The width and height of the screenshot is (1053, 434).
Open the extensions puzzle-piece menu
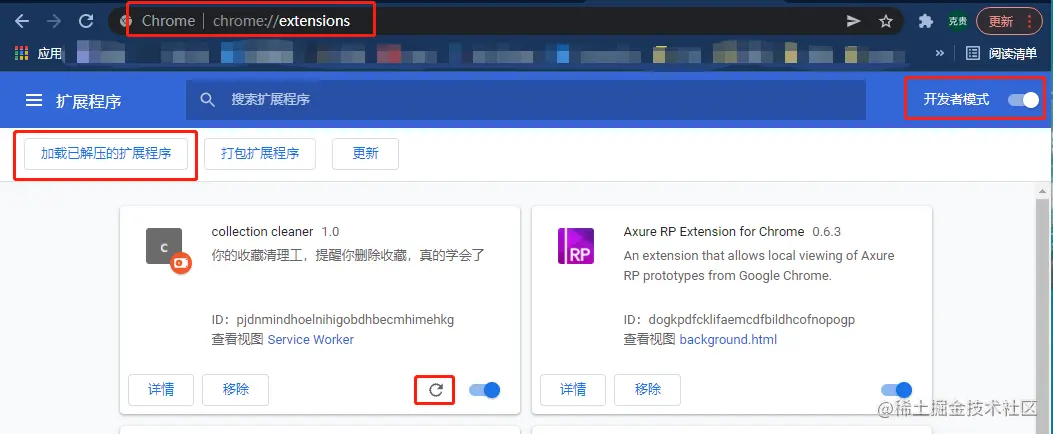[x=926, y=21]
